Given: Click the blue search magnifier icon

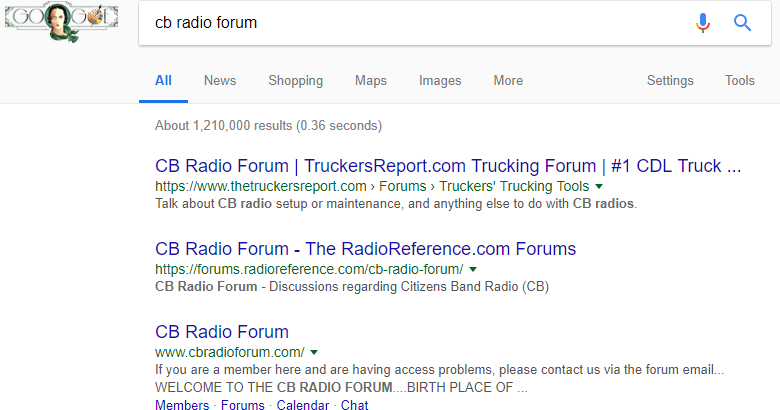Looking at the screenshot, I should 742,23.
